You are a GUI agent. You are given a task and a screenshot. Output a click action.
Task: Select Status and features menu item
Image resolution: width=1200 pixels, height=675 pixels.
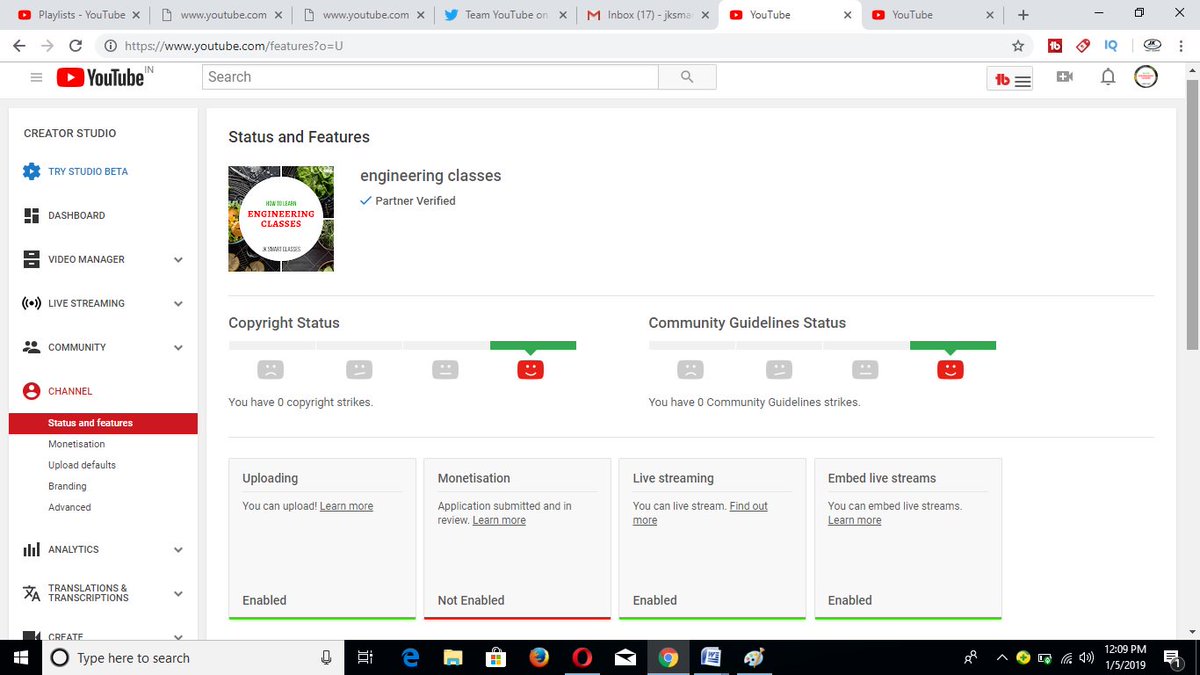pos(102,423)
